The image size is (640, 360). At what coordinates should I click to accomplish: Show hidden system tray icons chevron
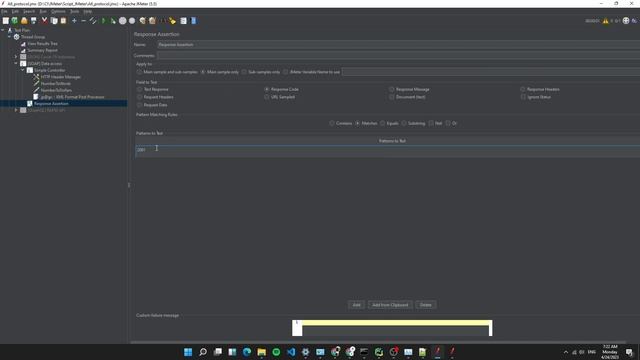pos(566,352)
